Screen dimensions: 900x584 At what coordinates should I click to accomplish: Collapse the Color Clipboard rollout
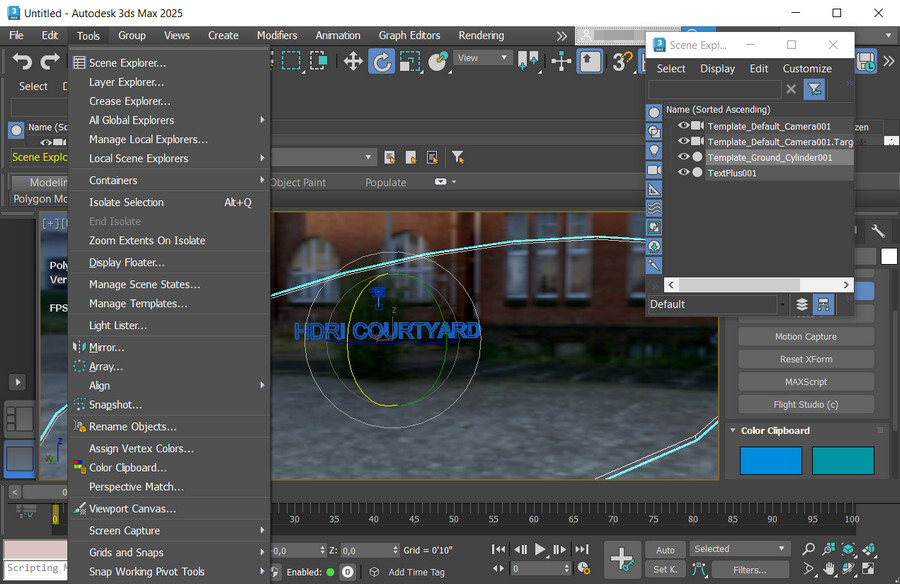click(733, 430)
